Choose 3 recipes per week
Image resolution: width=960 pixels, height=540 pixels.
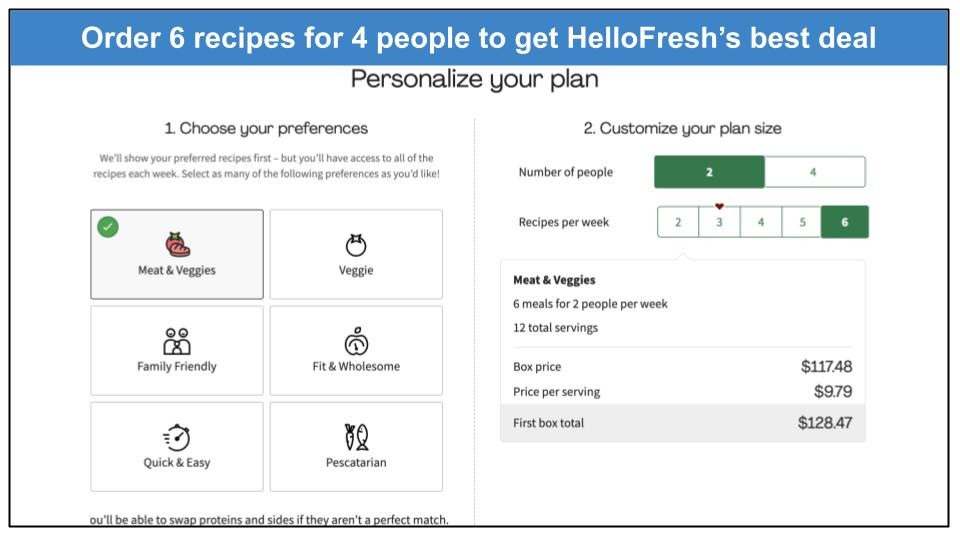(x=719, y=222)
